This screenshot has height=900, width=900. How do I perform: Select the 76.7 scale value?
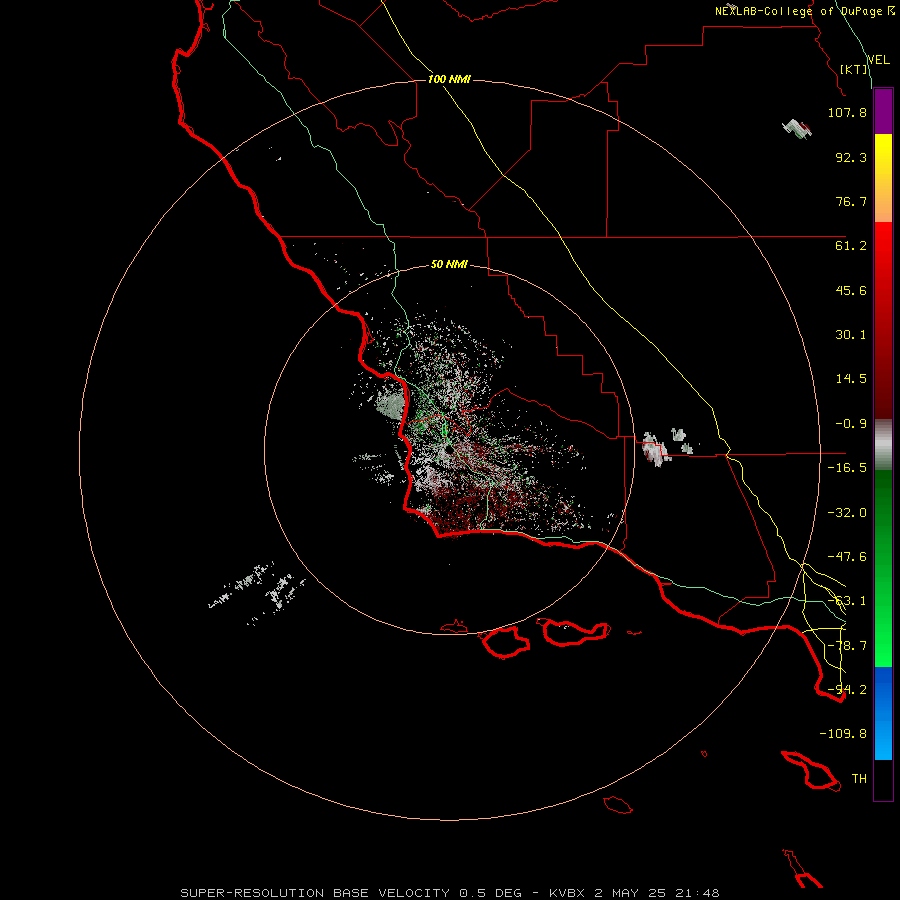coord(851,201)
